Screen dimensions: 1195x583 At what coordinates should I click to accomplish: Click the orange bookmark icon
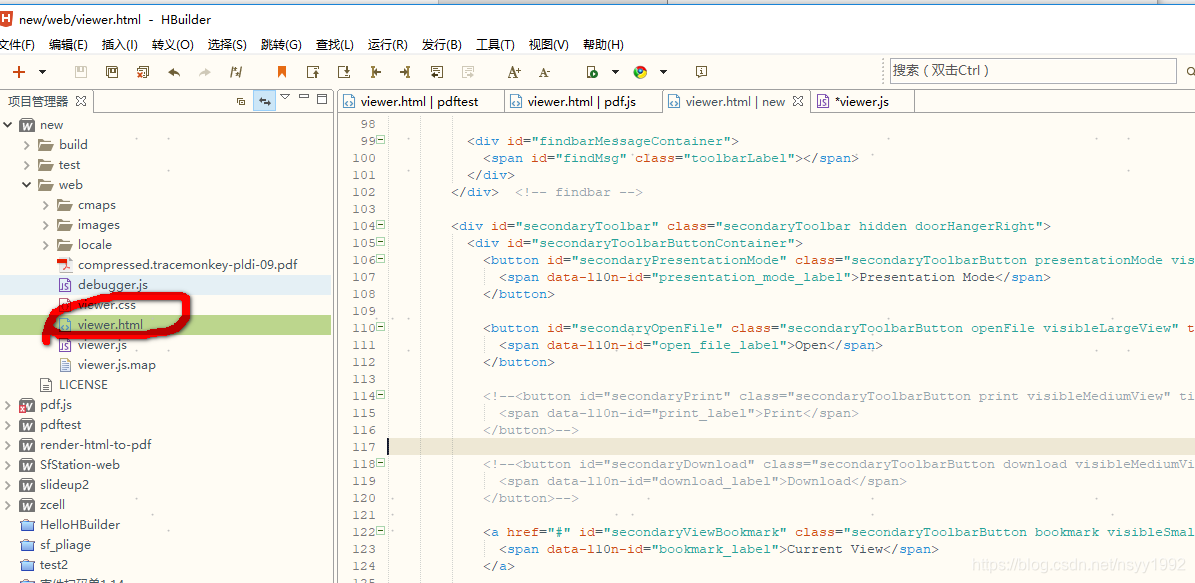pyautogui.click(x=282, y=72)
